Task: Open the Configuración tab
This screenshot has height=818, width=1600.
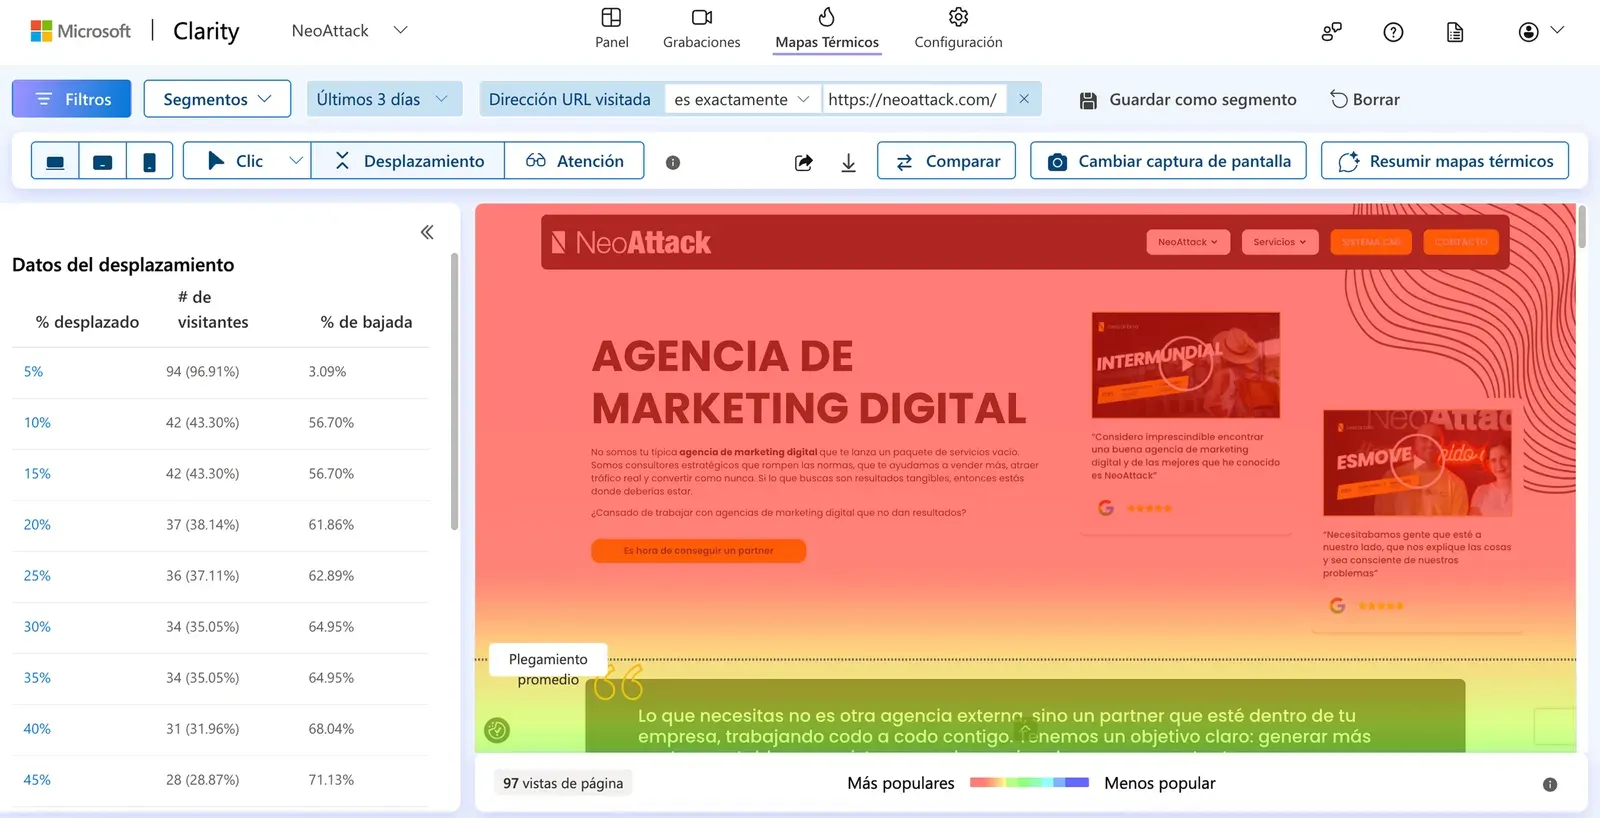Action: tap(958, 29)
